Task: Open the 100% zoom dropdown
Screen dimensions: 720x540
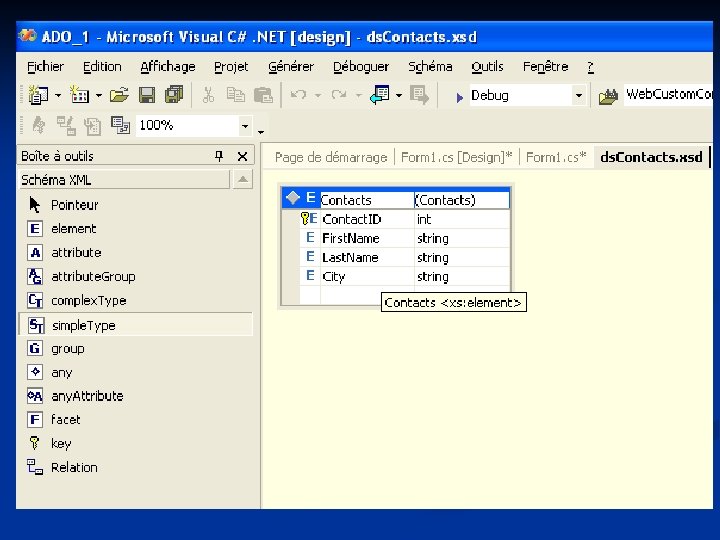Action: (245, 125)
